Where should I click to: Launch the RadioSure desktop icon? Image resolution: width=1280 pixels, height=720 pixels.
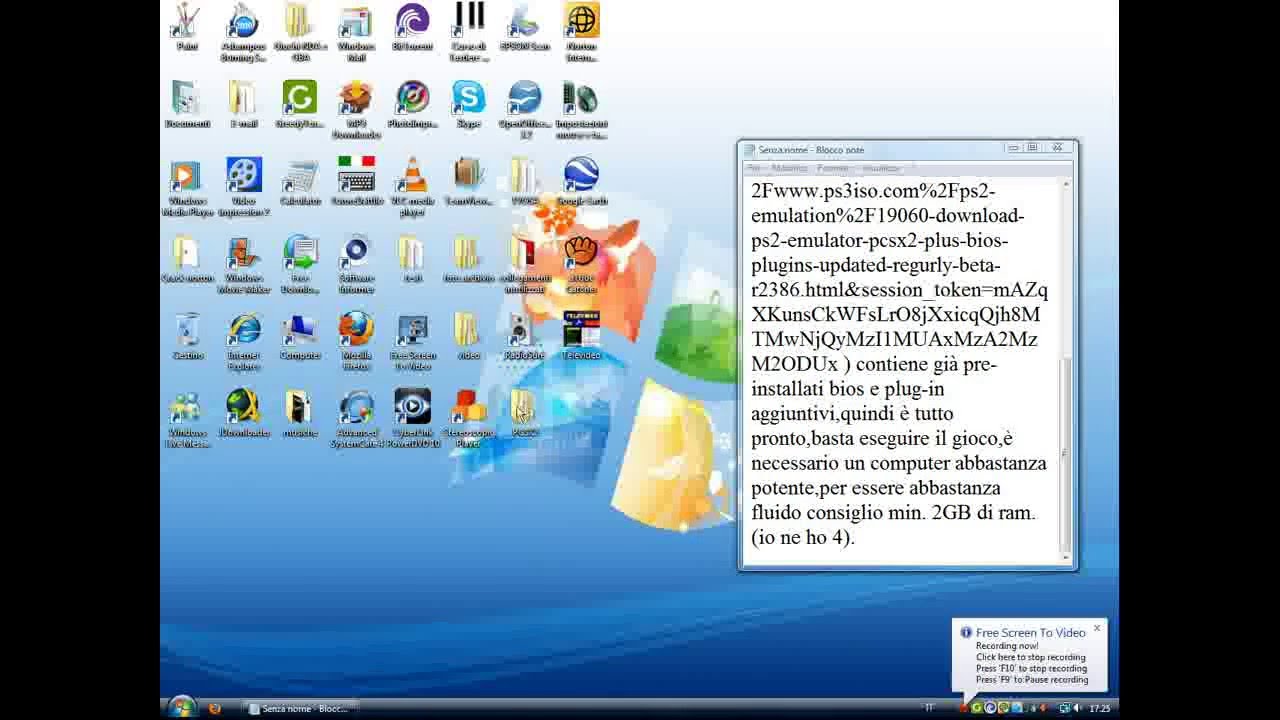[525, 336]
